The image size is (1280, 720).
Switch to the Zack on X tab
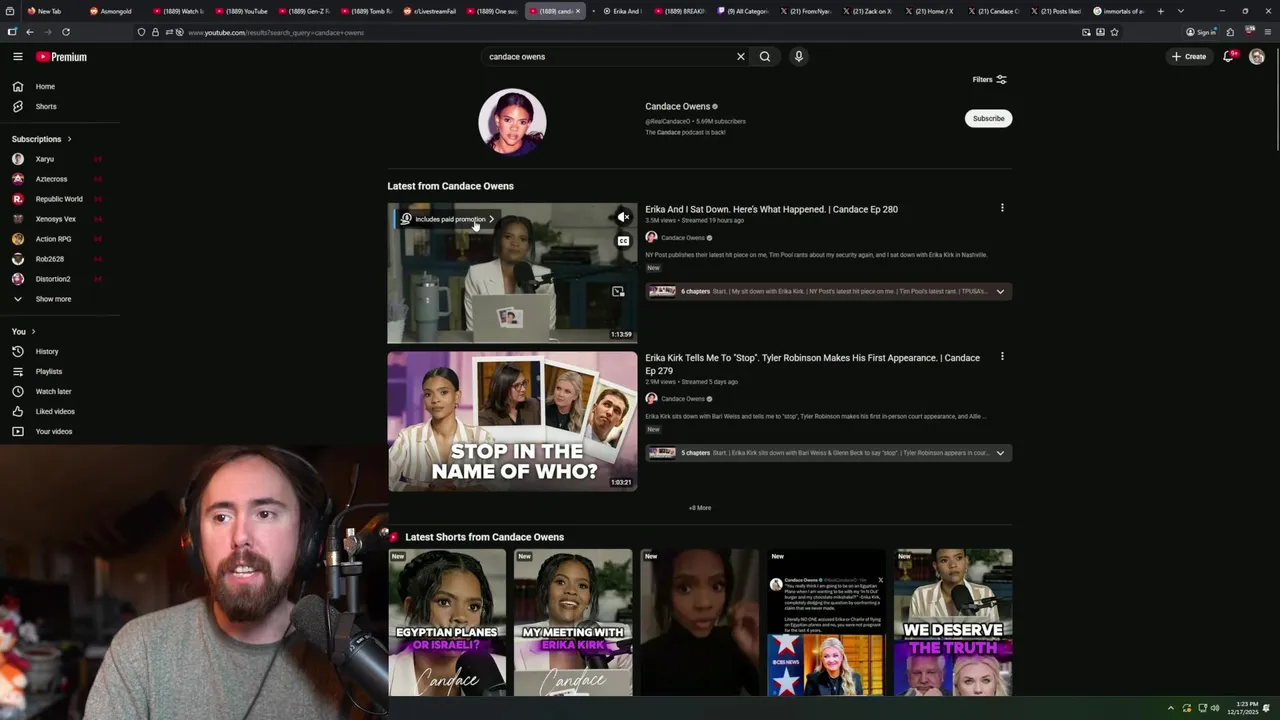coord(870,11)
